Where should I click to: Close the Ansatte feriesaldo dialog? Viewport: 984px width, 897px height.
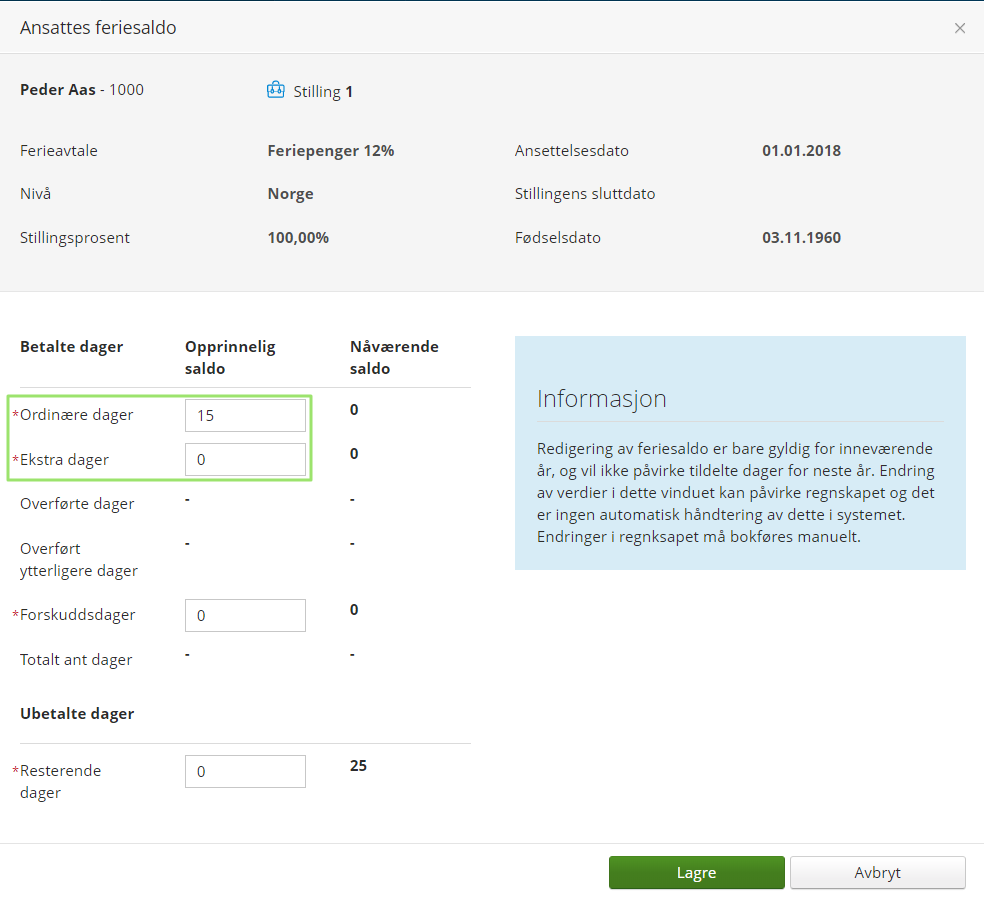[960, 28]
